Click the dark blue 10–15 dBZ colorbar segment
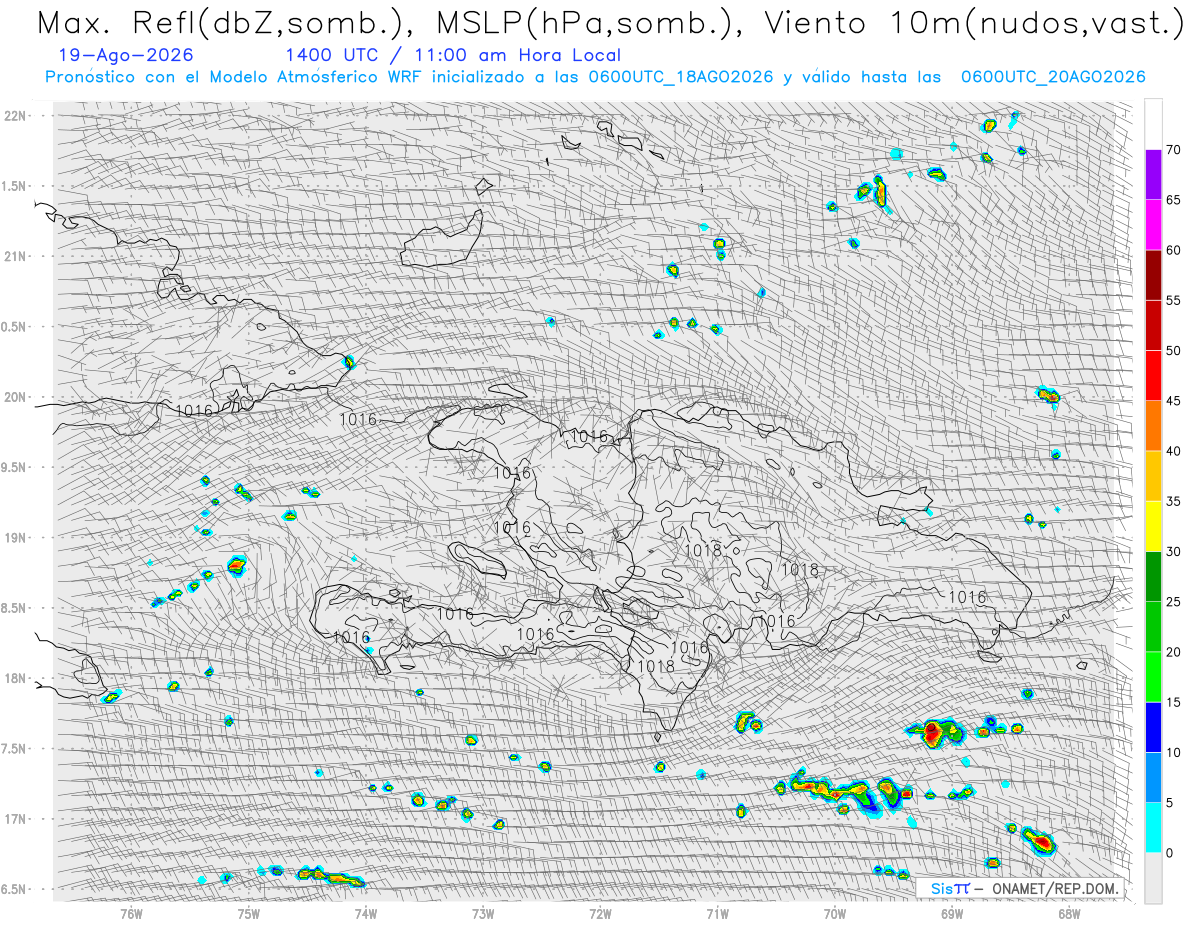This screenshot has width=1200, height=927. (1153, 727)
